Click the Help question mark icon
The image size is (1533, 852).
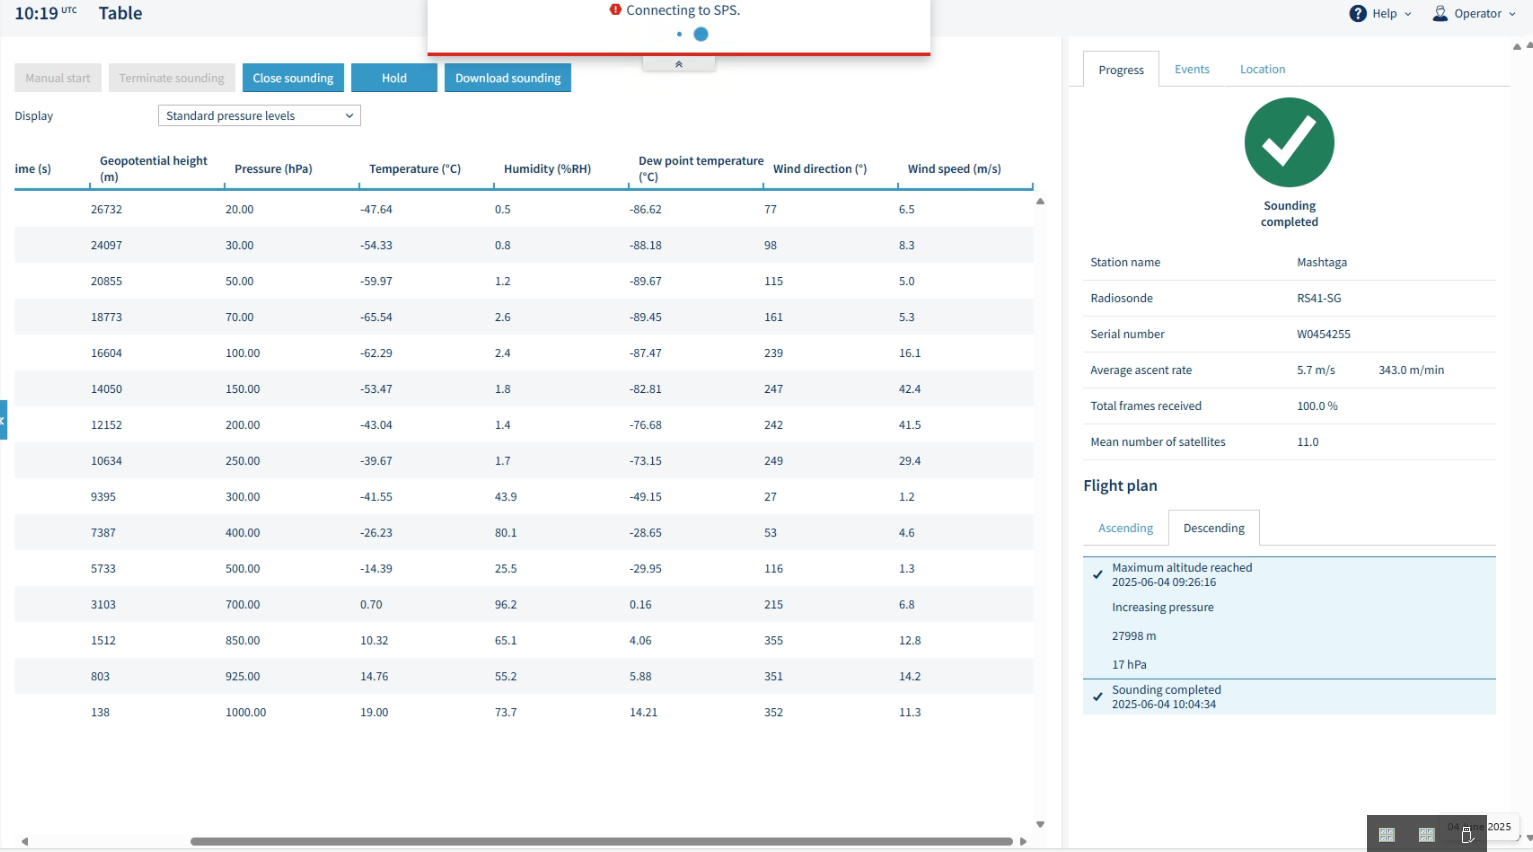point(1357,13)
